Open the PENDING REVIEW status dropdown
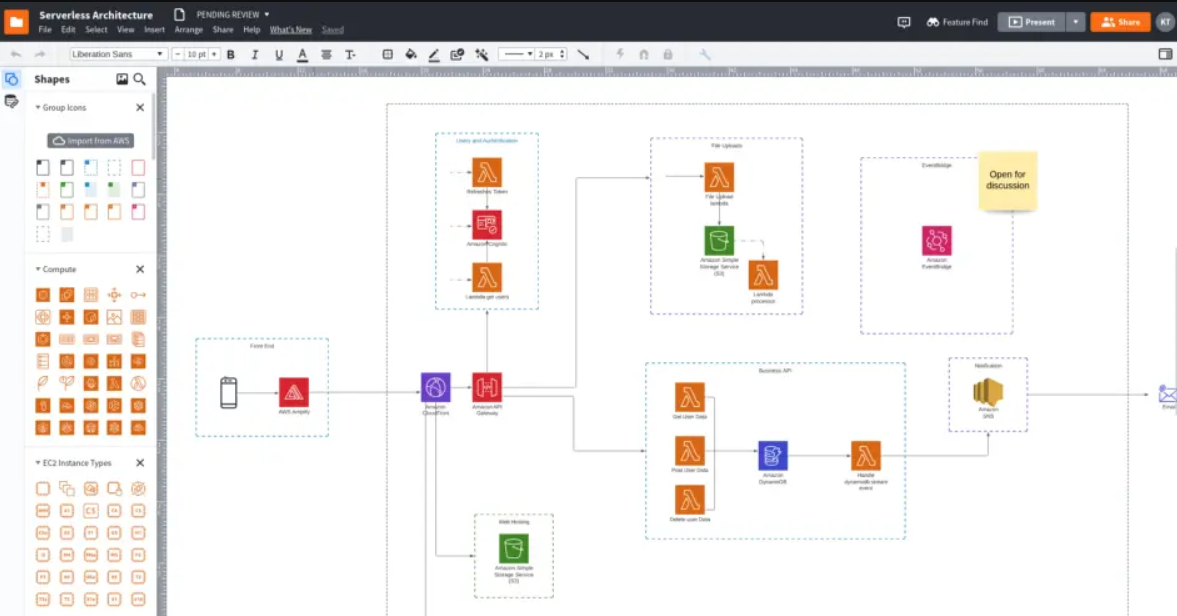Viewport: 1177px width, 616px height. [233, 14]
